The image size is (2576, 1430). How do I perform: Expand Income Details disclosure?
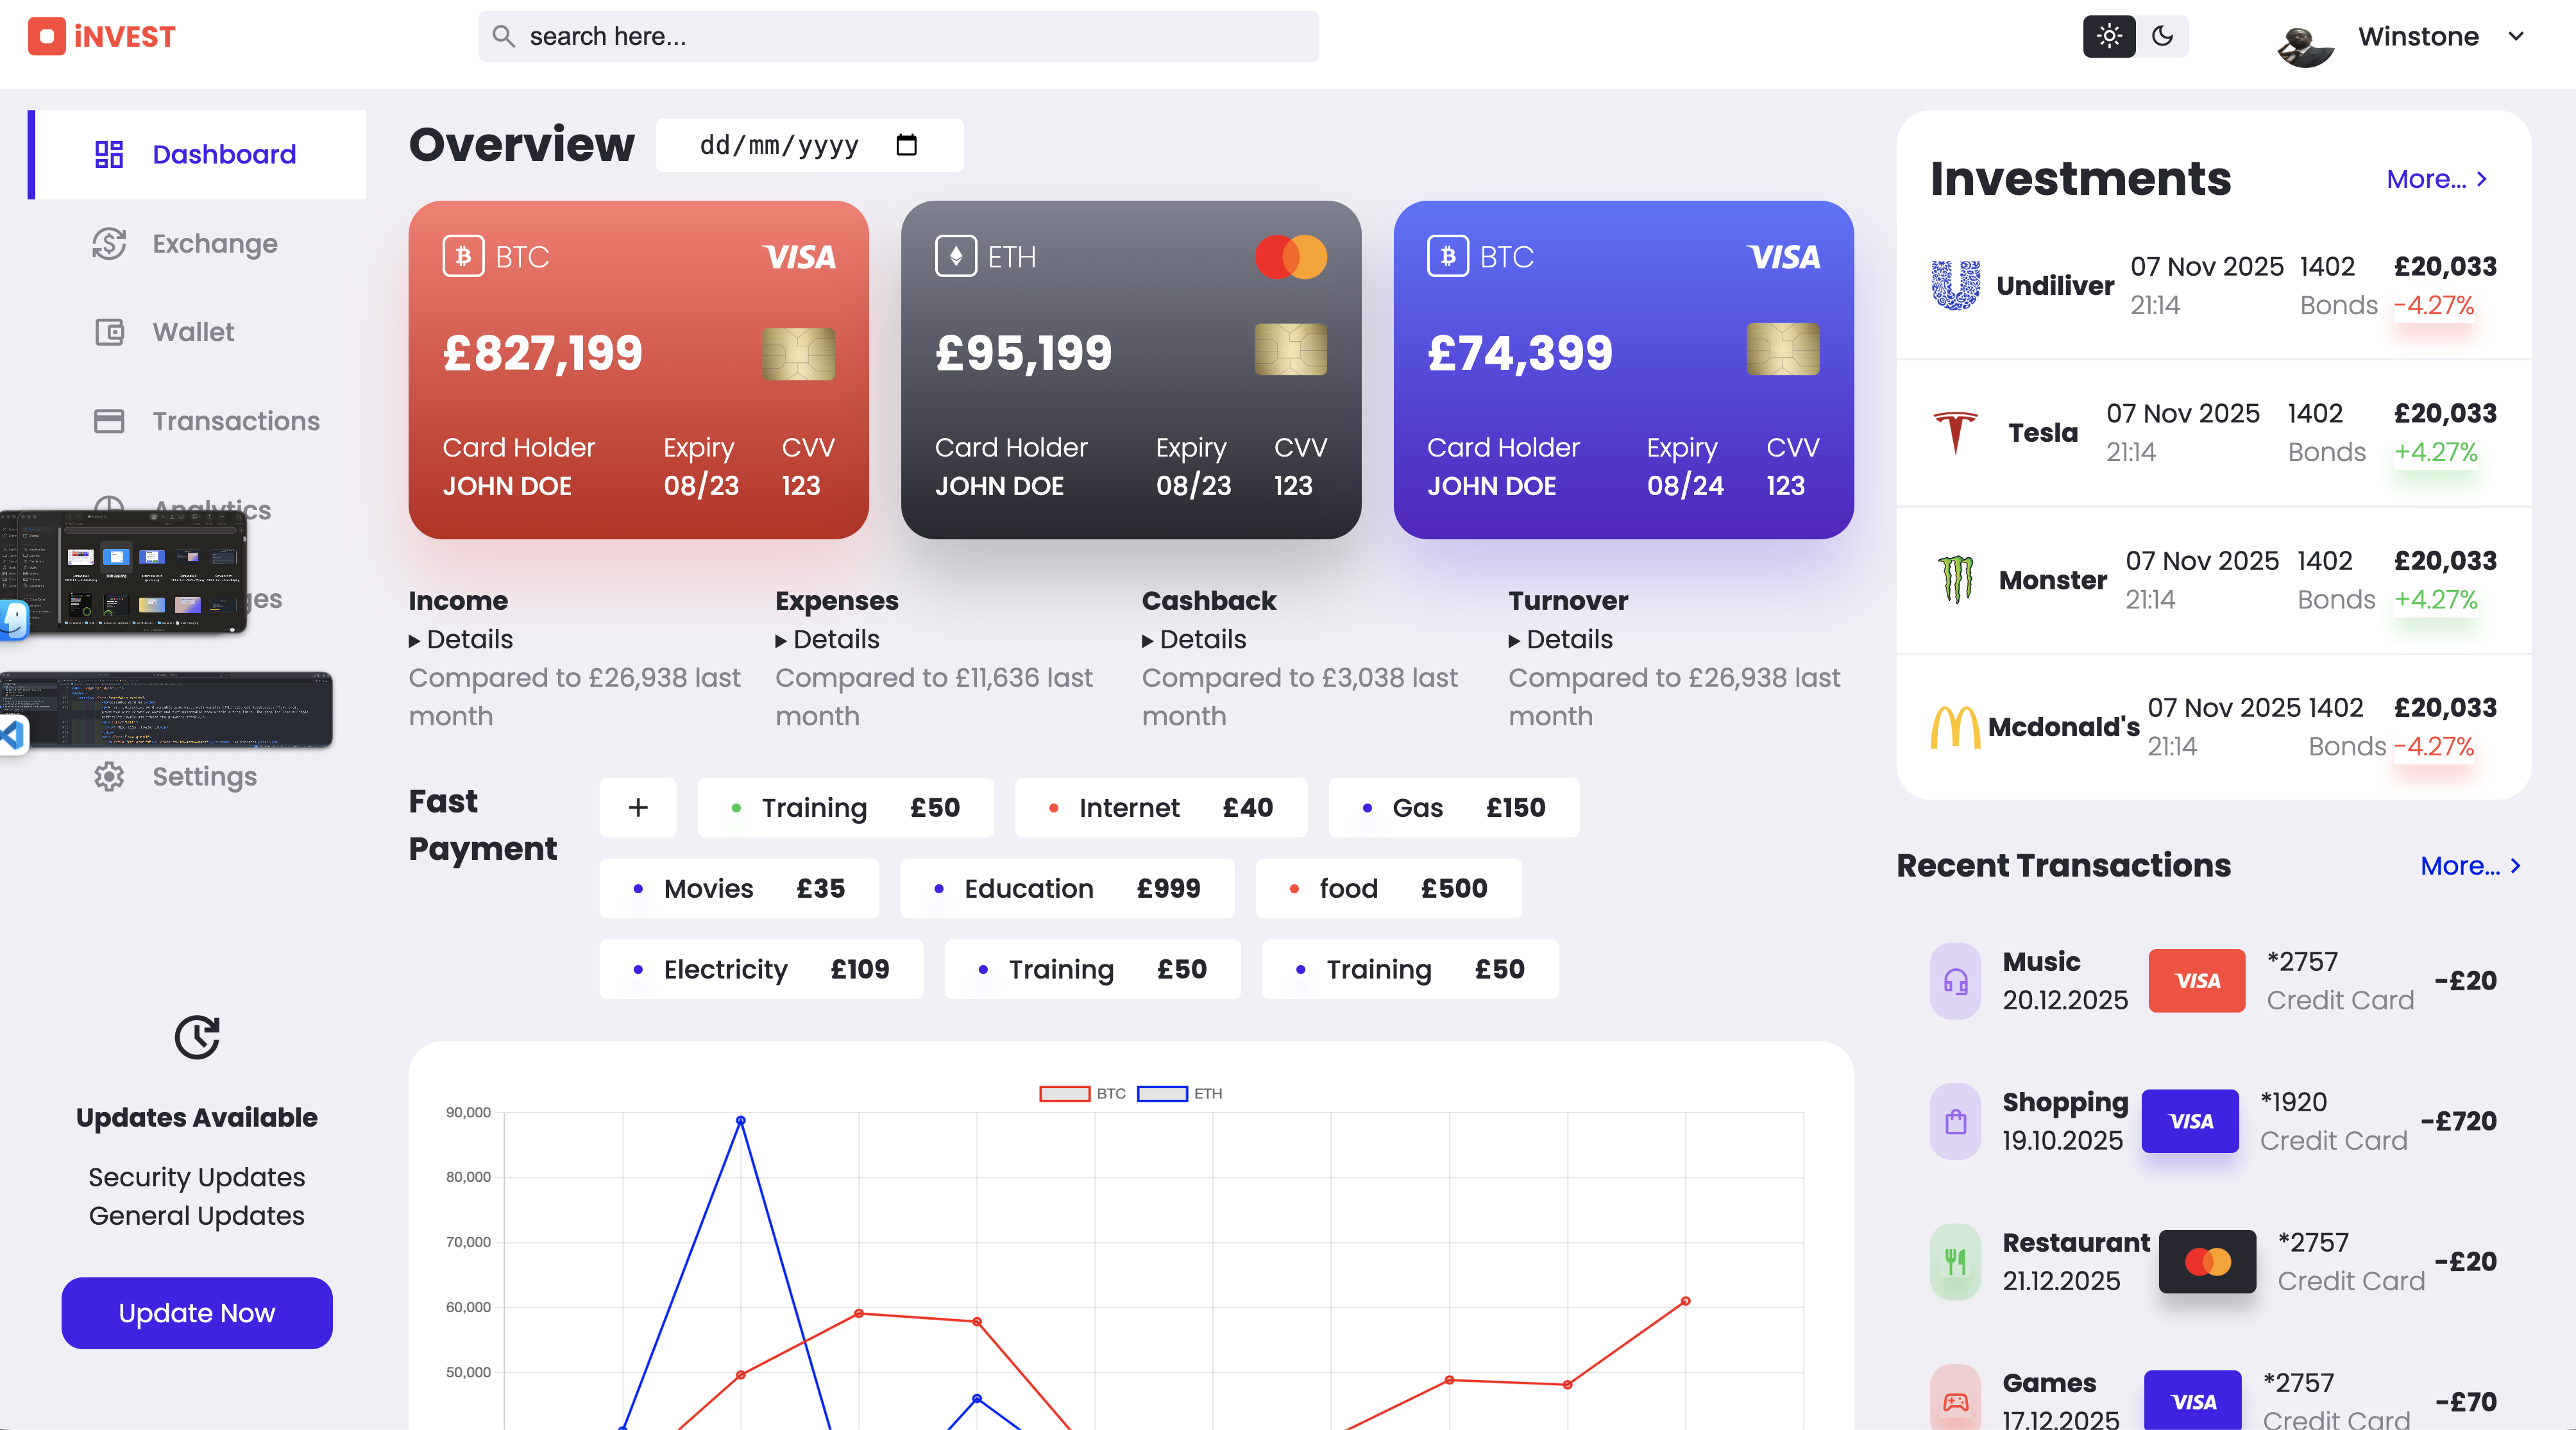coord(460,639)
